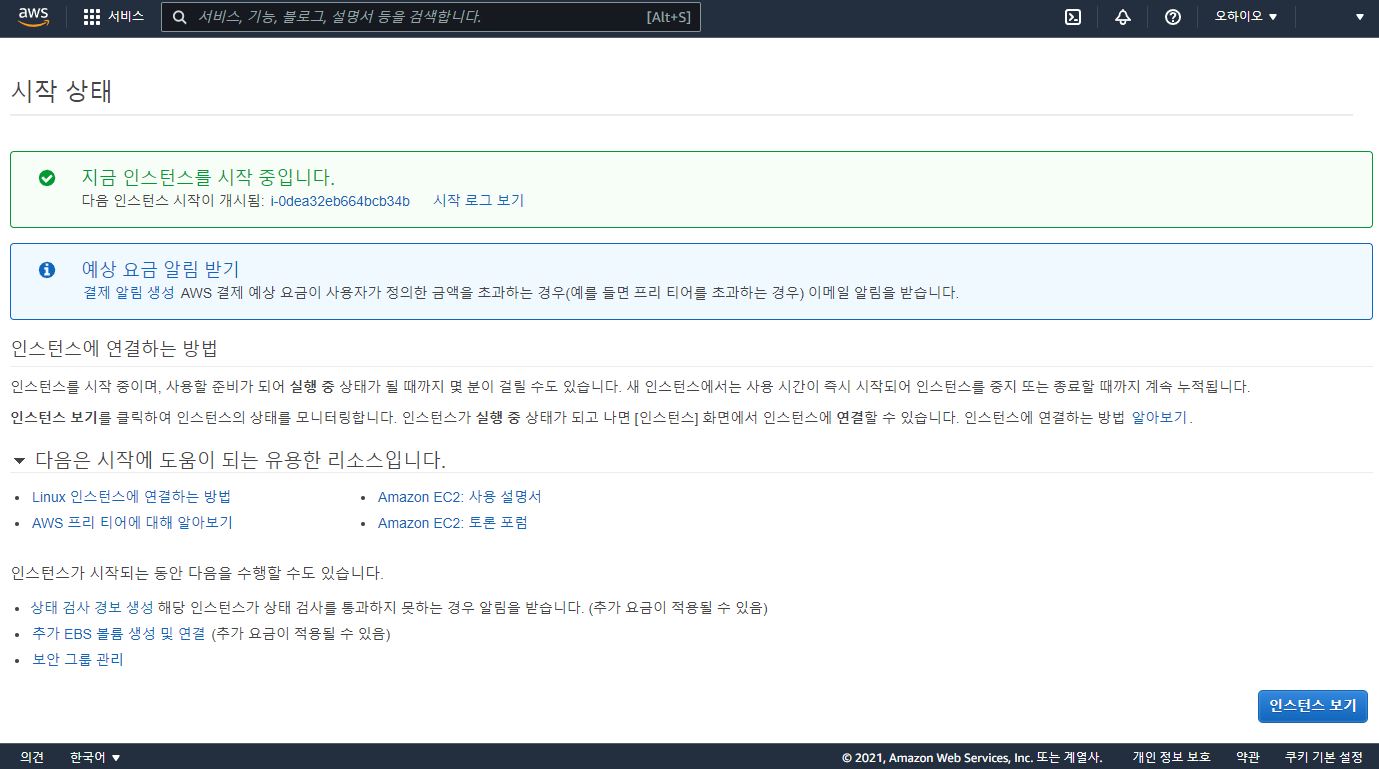Image resolution: width=1379 pixels, height=769 pixels.
Task: Open Linux 인스턴스에 연결하는 방법 link
Action: point(131,497)
